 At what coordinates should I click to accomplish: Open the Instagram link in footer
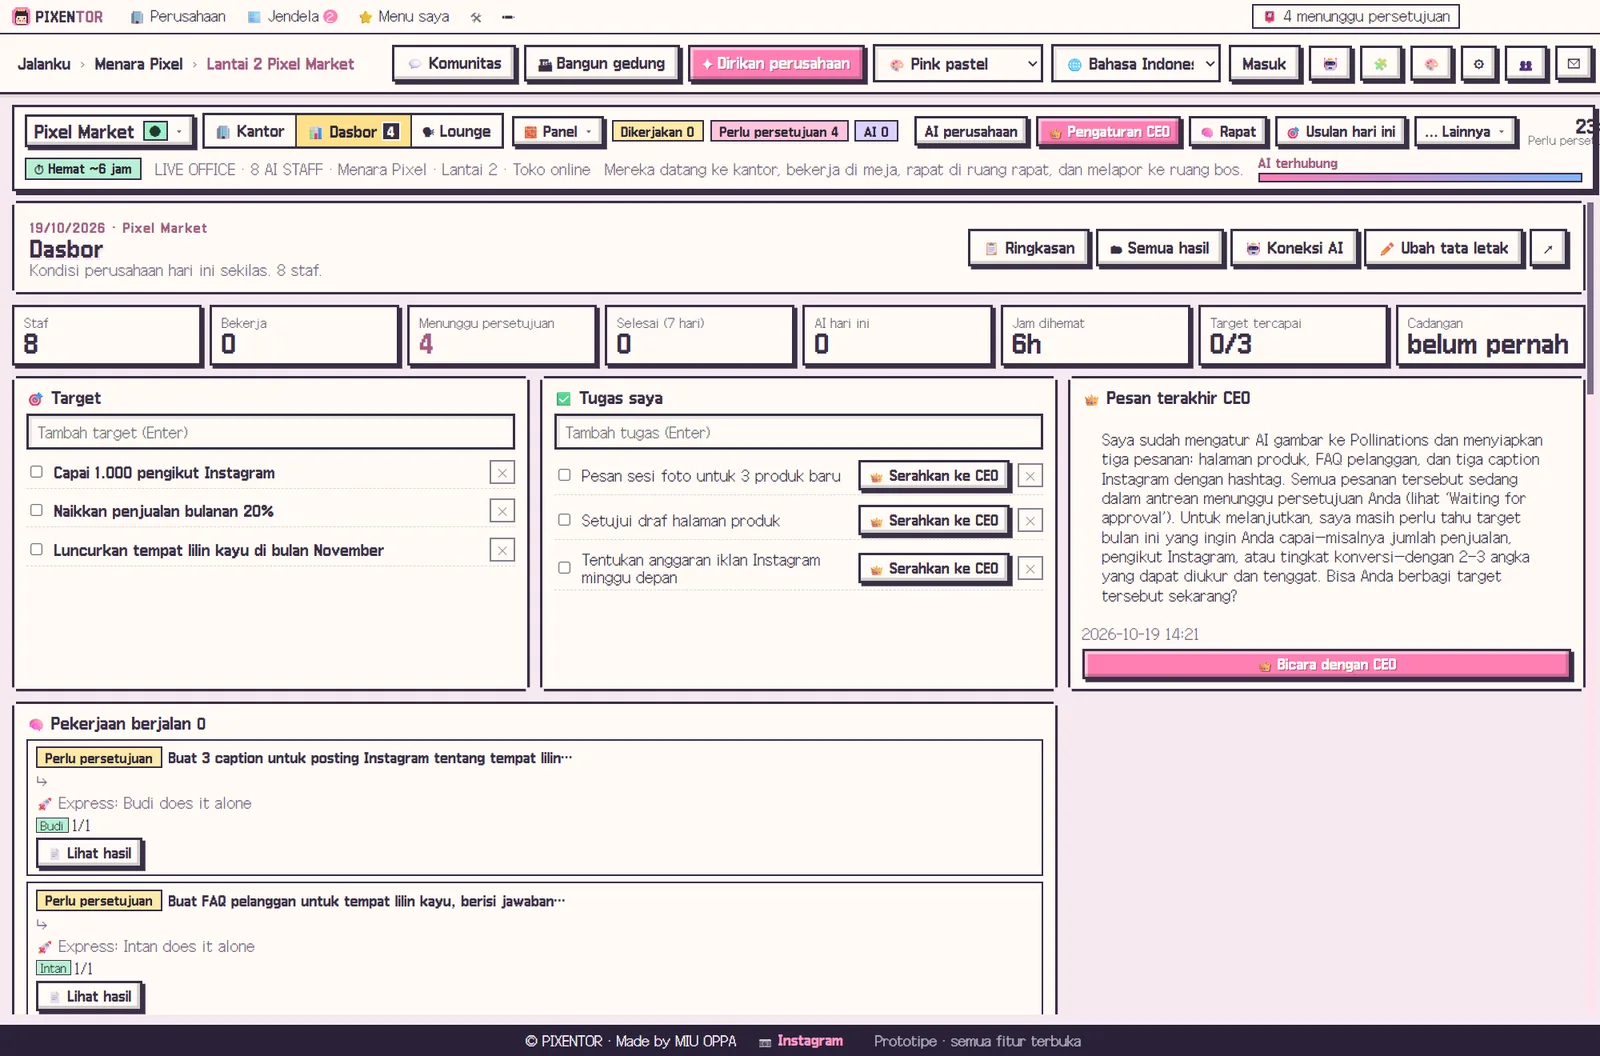(x=801, y=1041)
